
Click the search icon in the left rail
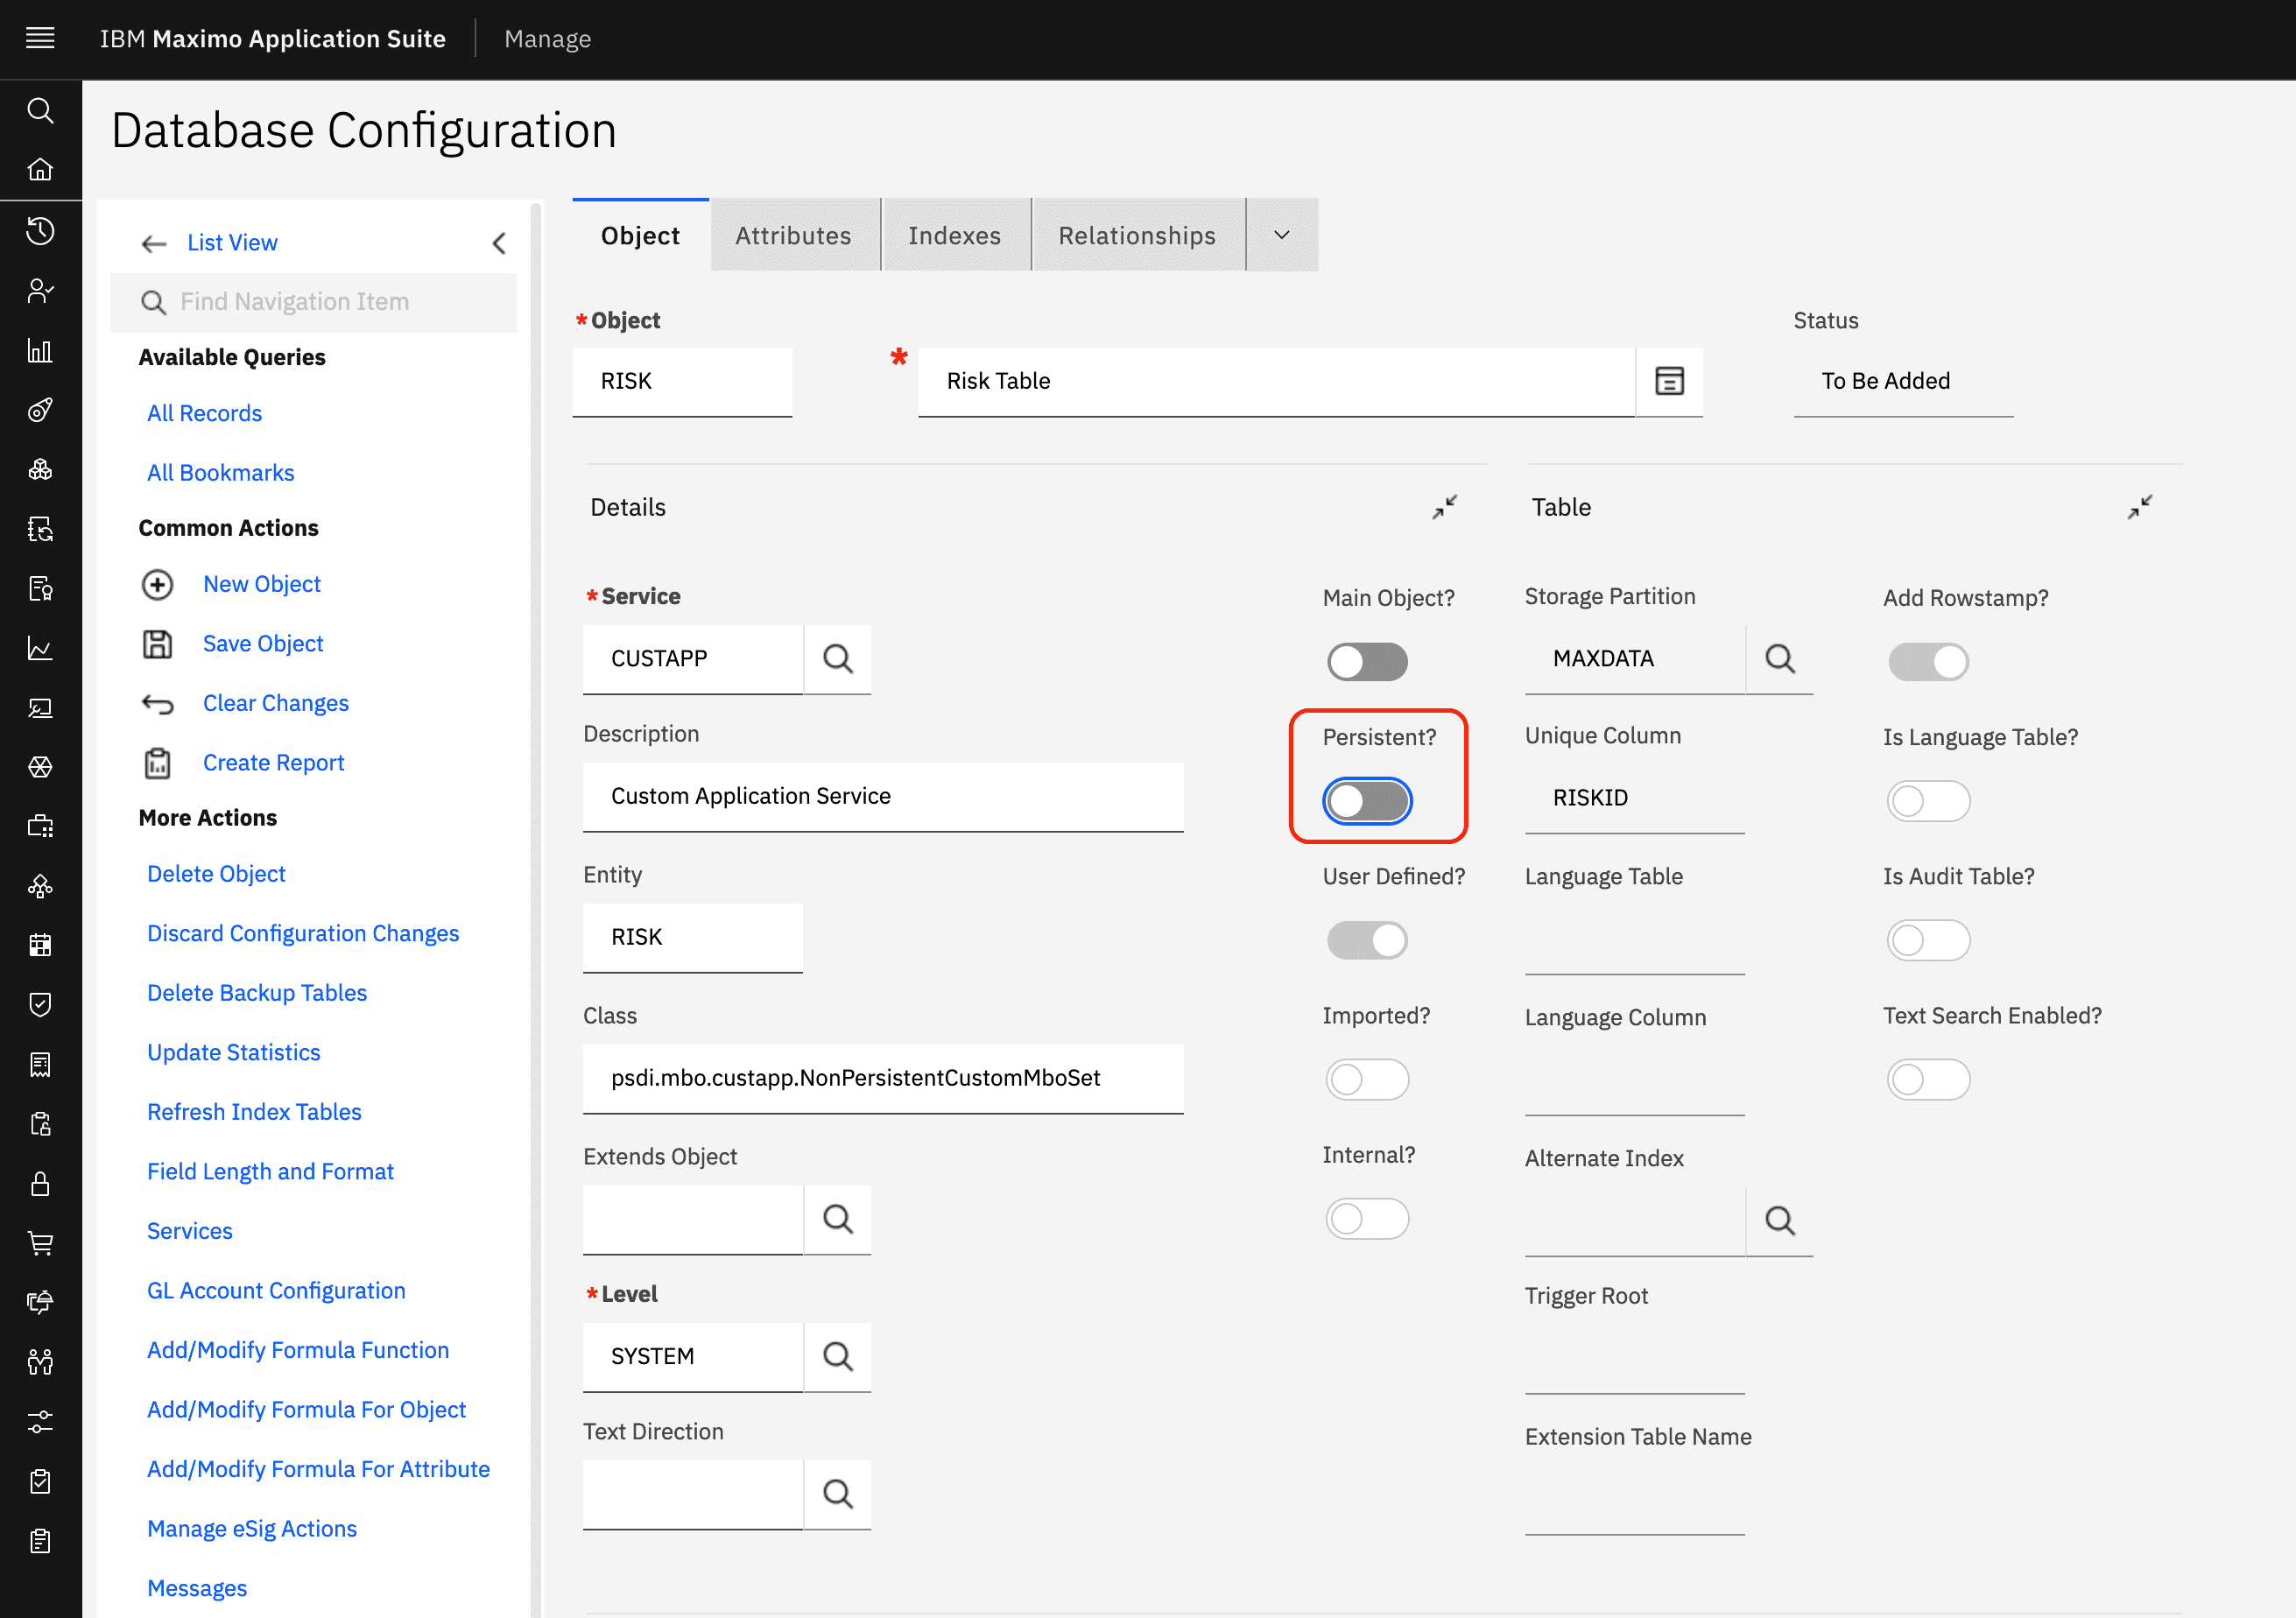40,110
